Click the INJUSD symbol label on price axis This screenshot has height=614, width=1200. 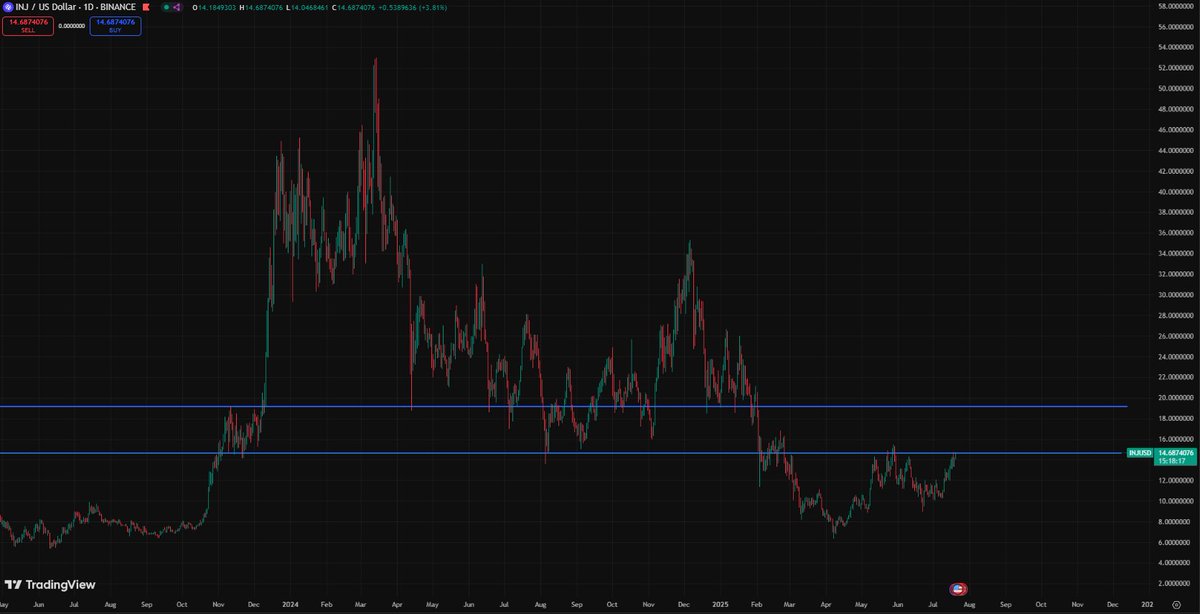[1139, 453]
